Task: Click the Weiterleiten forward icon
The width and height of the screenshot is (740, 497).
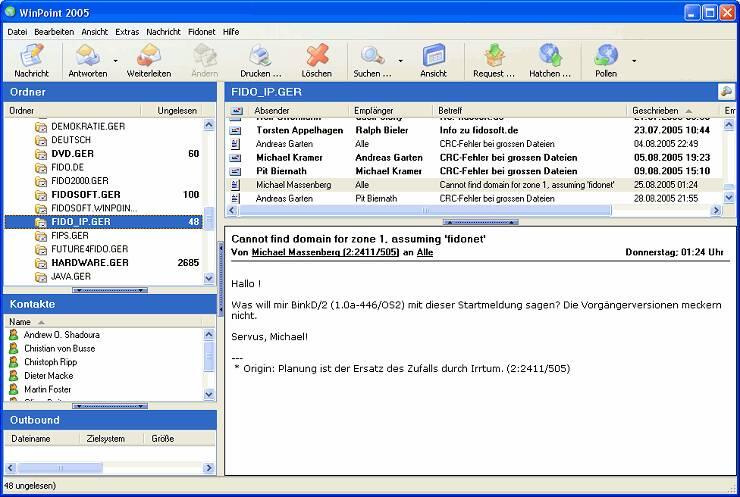Action: coord(149,55)
